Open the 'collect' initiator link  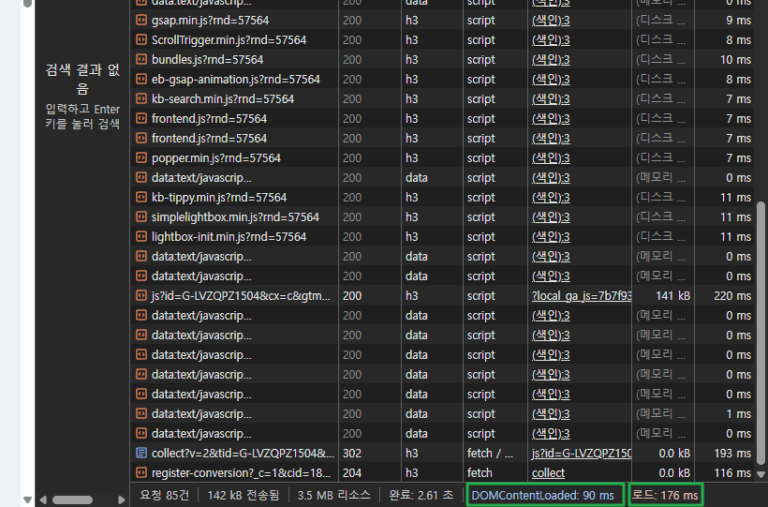(548, 473)
